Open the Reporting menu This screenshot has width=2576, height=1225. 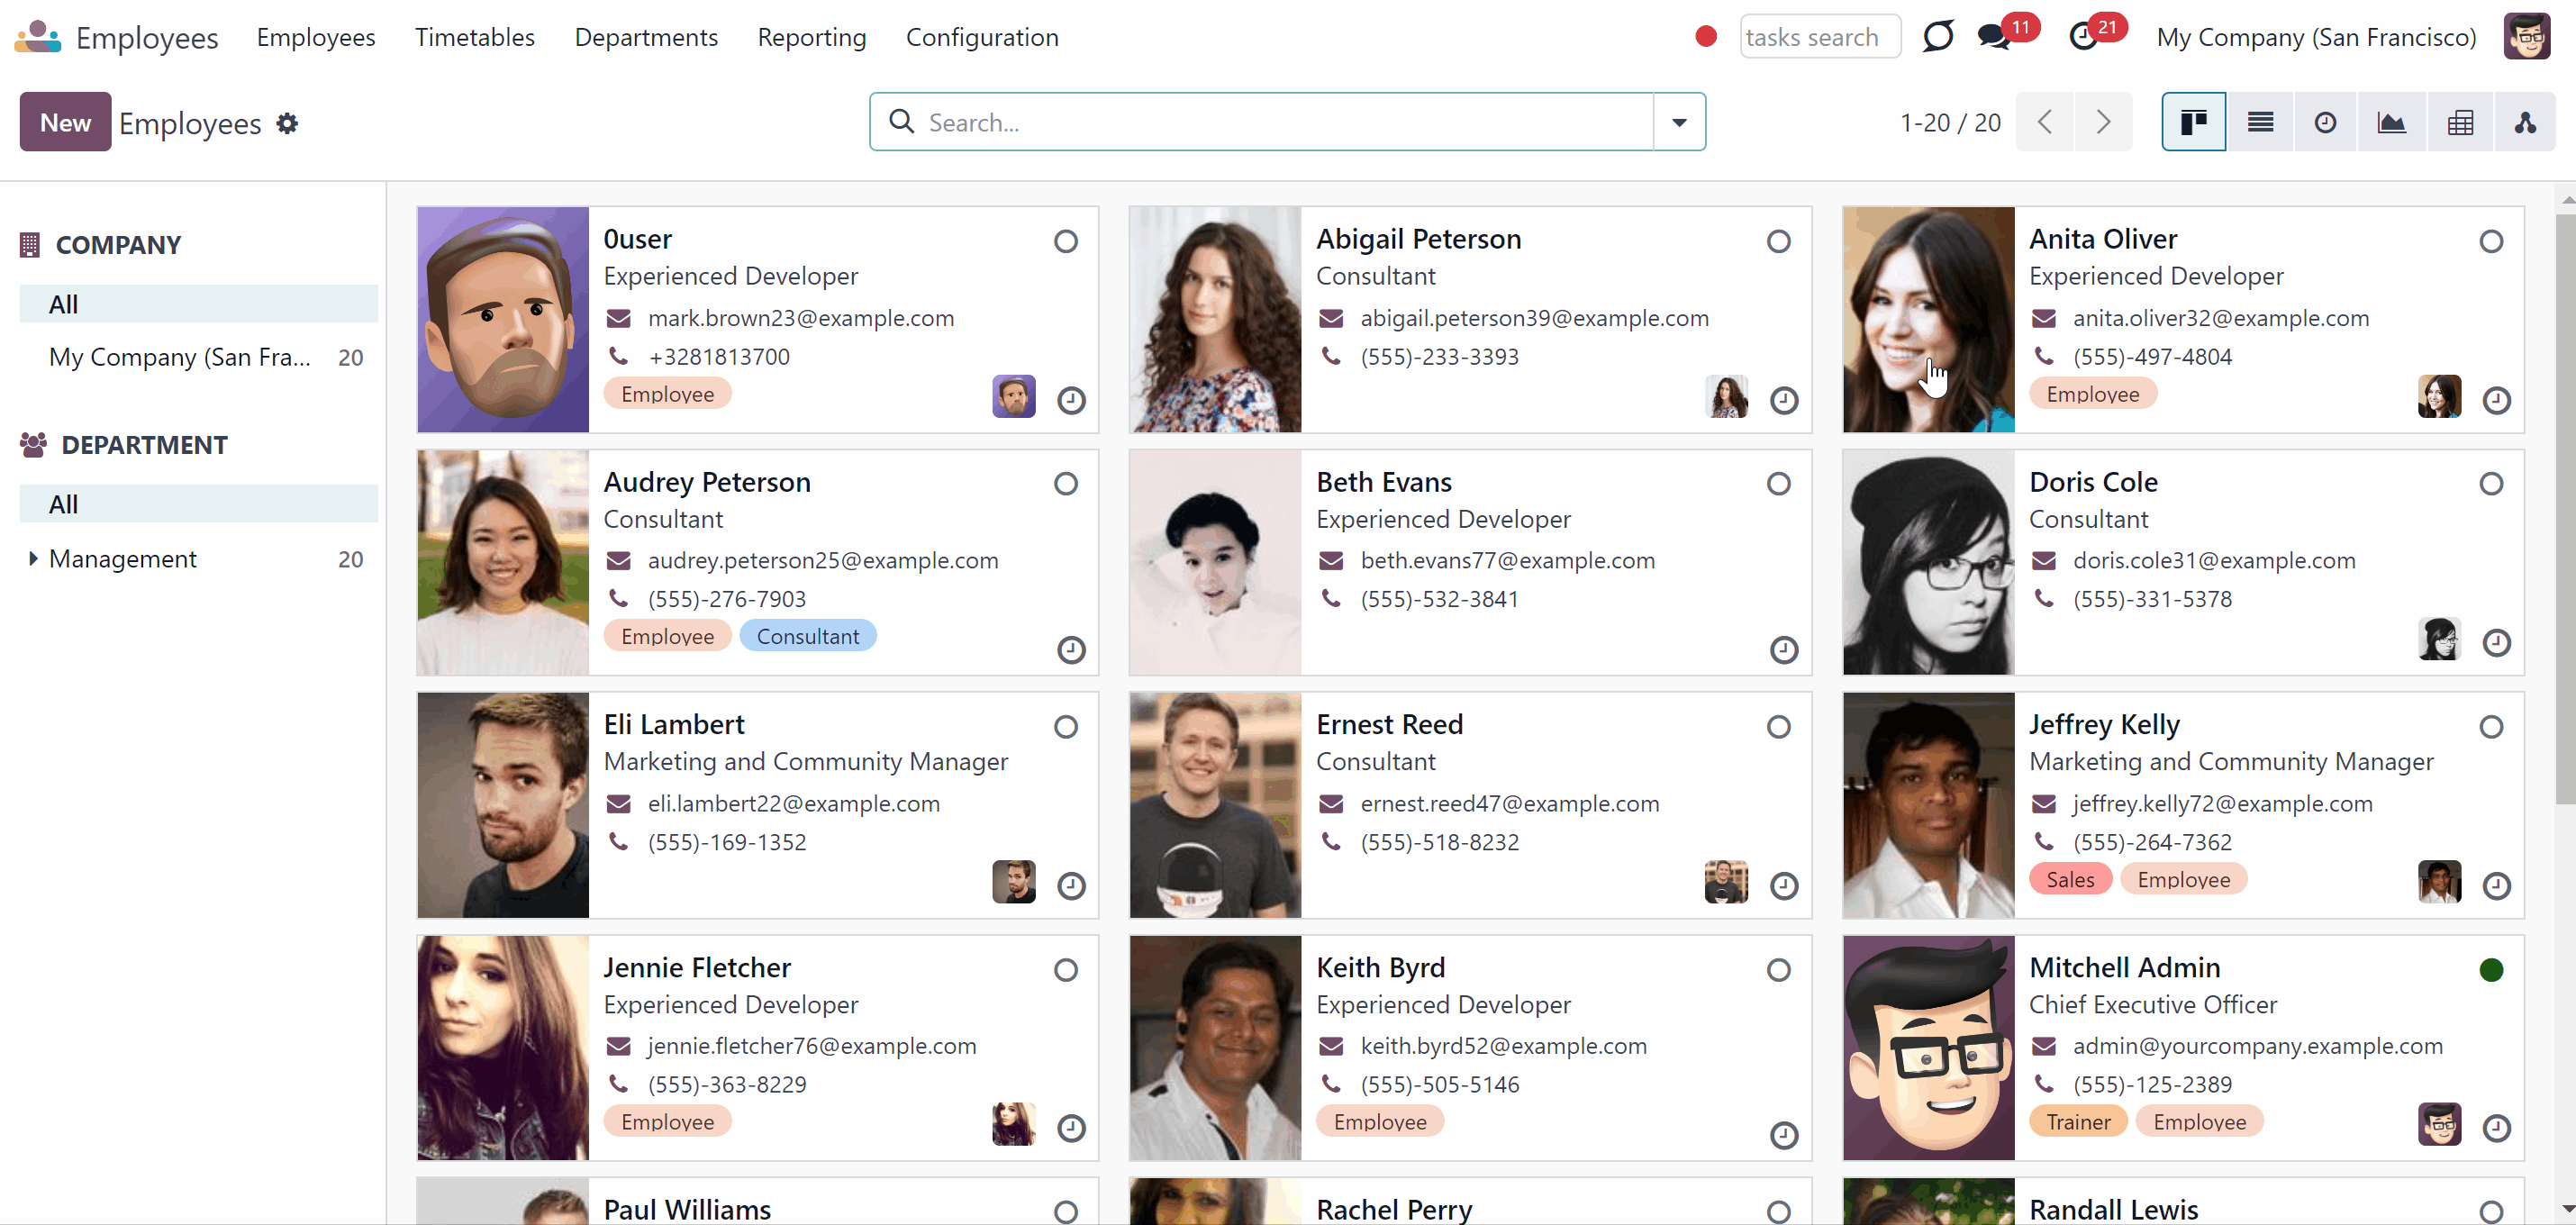point(812,37)
